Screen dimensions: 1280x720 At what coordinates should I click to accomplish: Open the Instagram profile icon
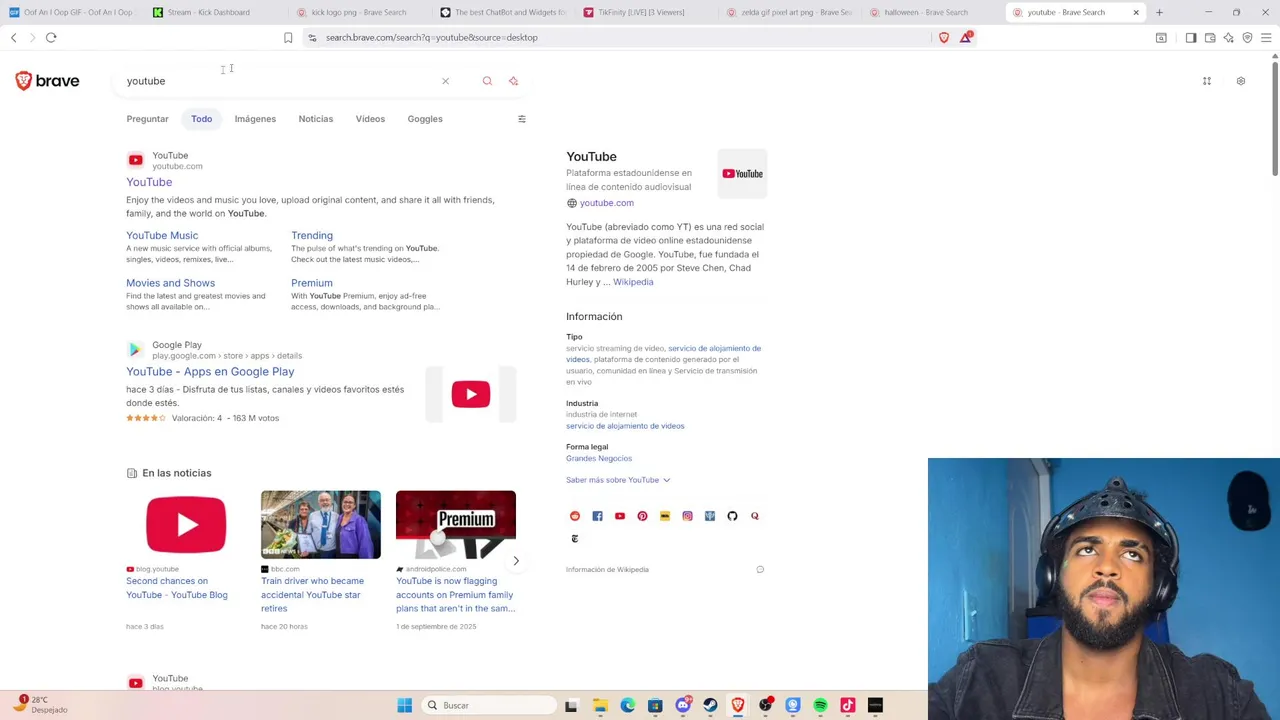click(687, 516)
